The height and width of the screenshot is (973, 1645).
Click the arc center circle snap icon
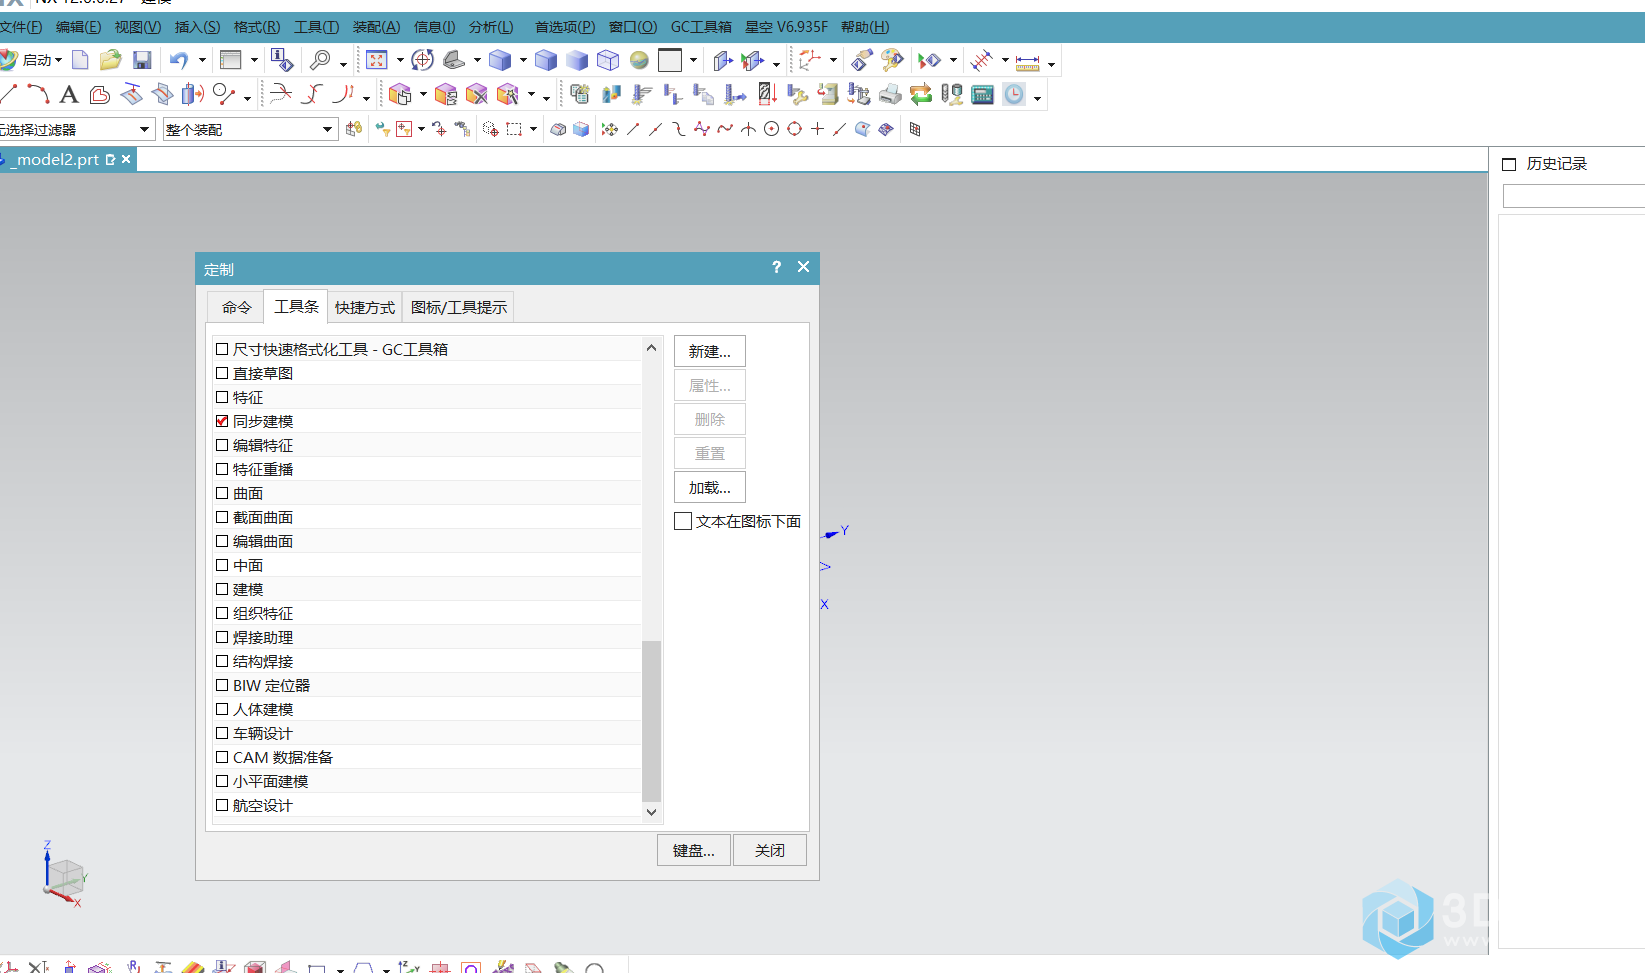tap(771, 129)
